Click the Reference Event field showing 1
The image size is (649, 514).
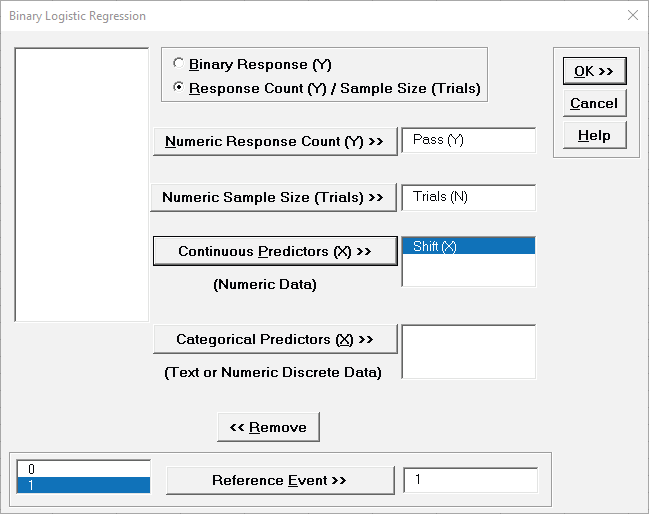471,480
